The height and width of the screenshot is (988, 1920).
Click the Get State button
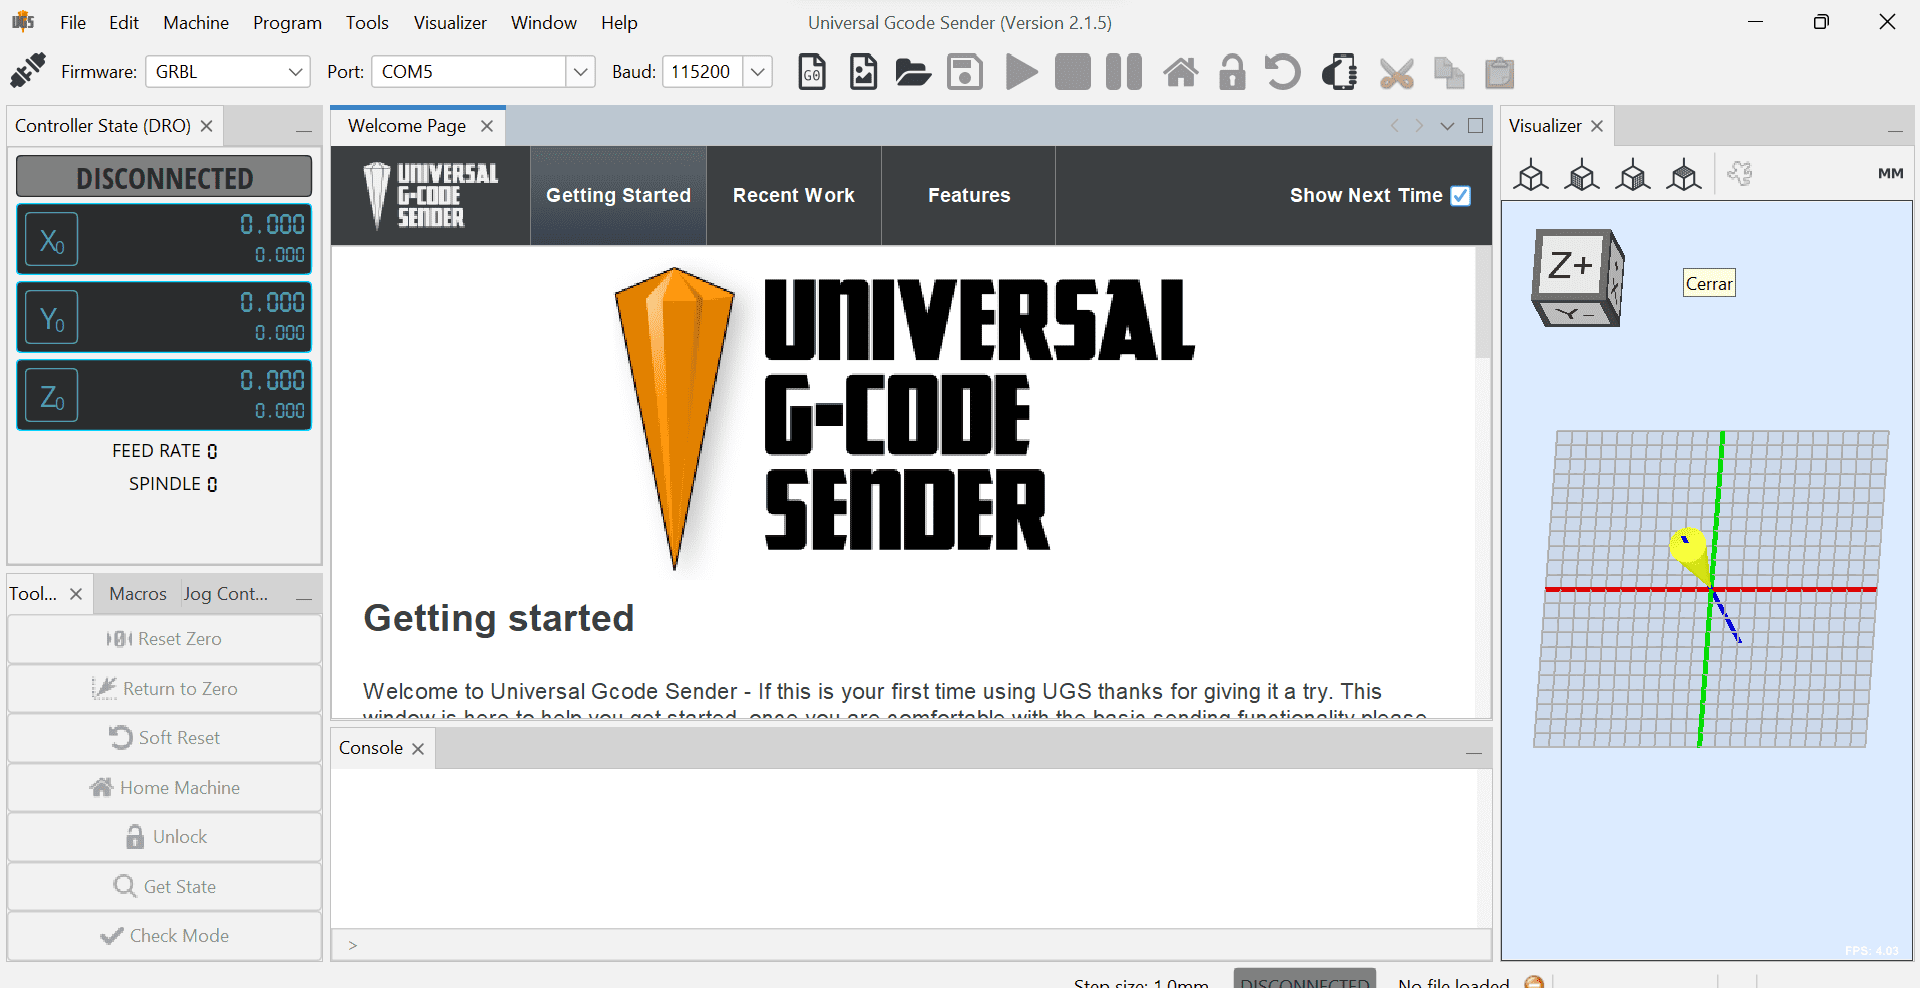click(x=164, y=887)
